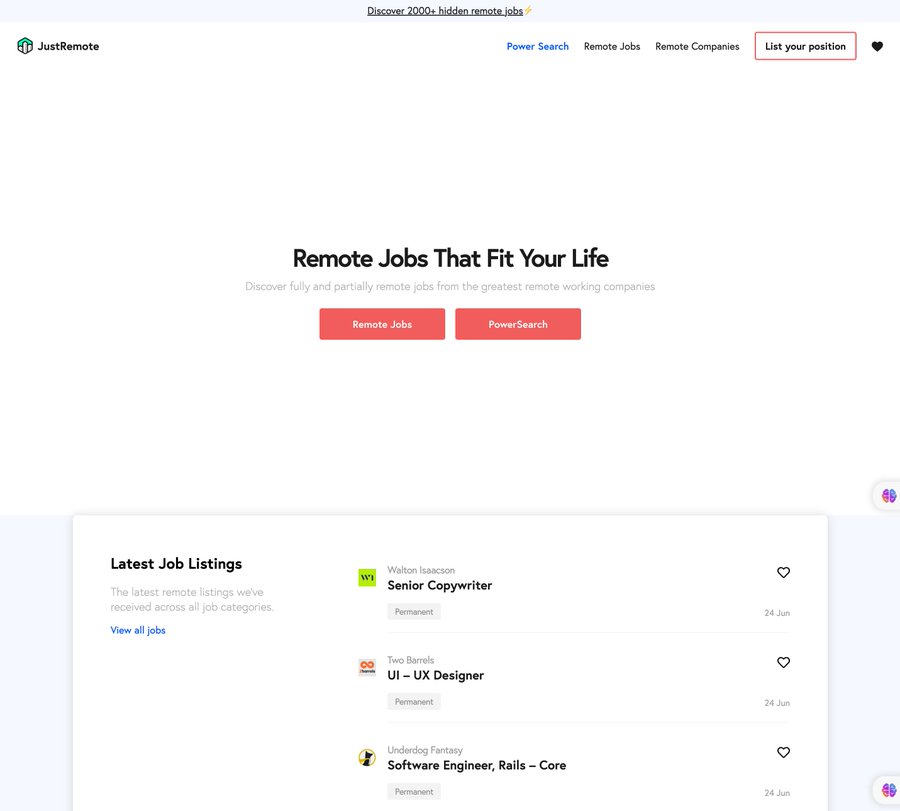Click the Walton Isaacson company logo

point(367,577)
